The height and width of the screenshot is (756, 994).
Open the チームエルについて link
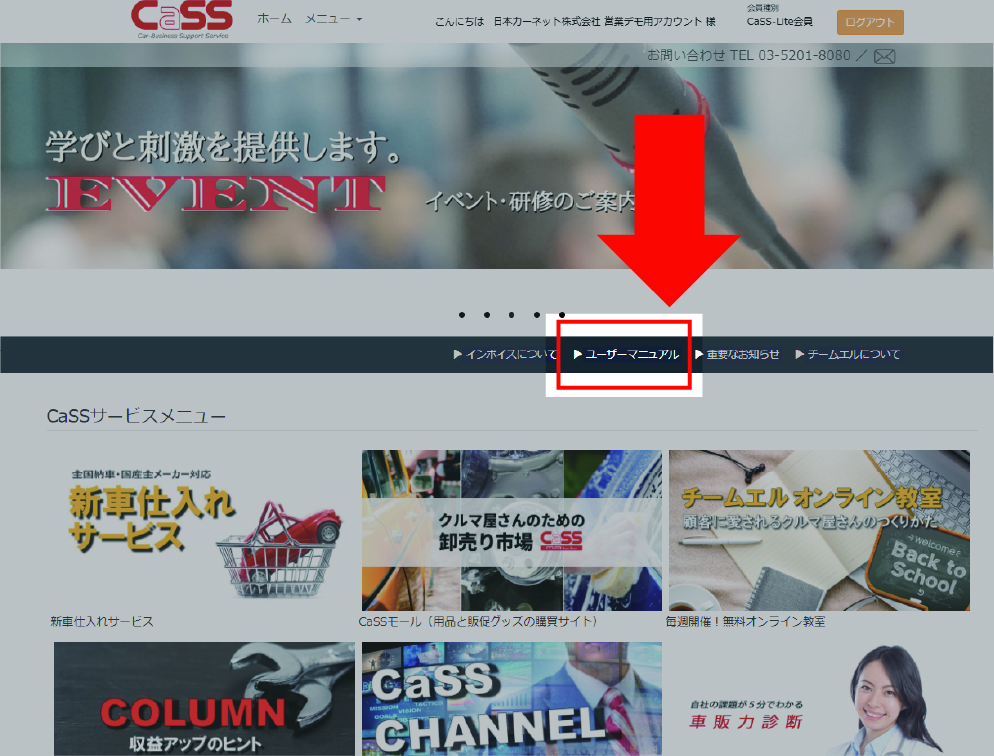point(848,354)
